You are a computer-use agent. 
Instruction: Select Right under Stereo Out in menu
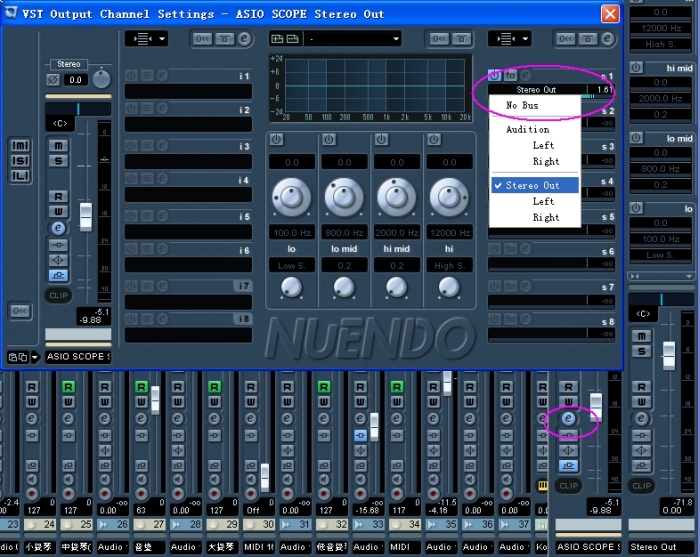(535, 217)
